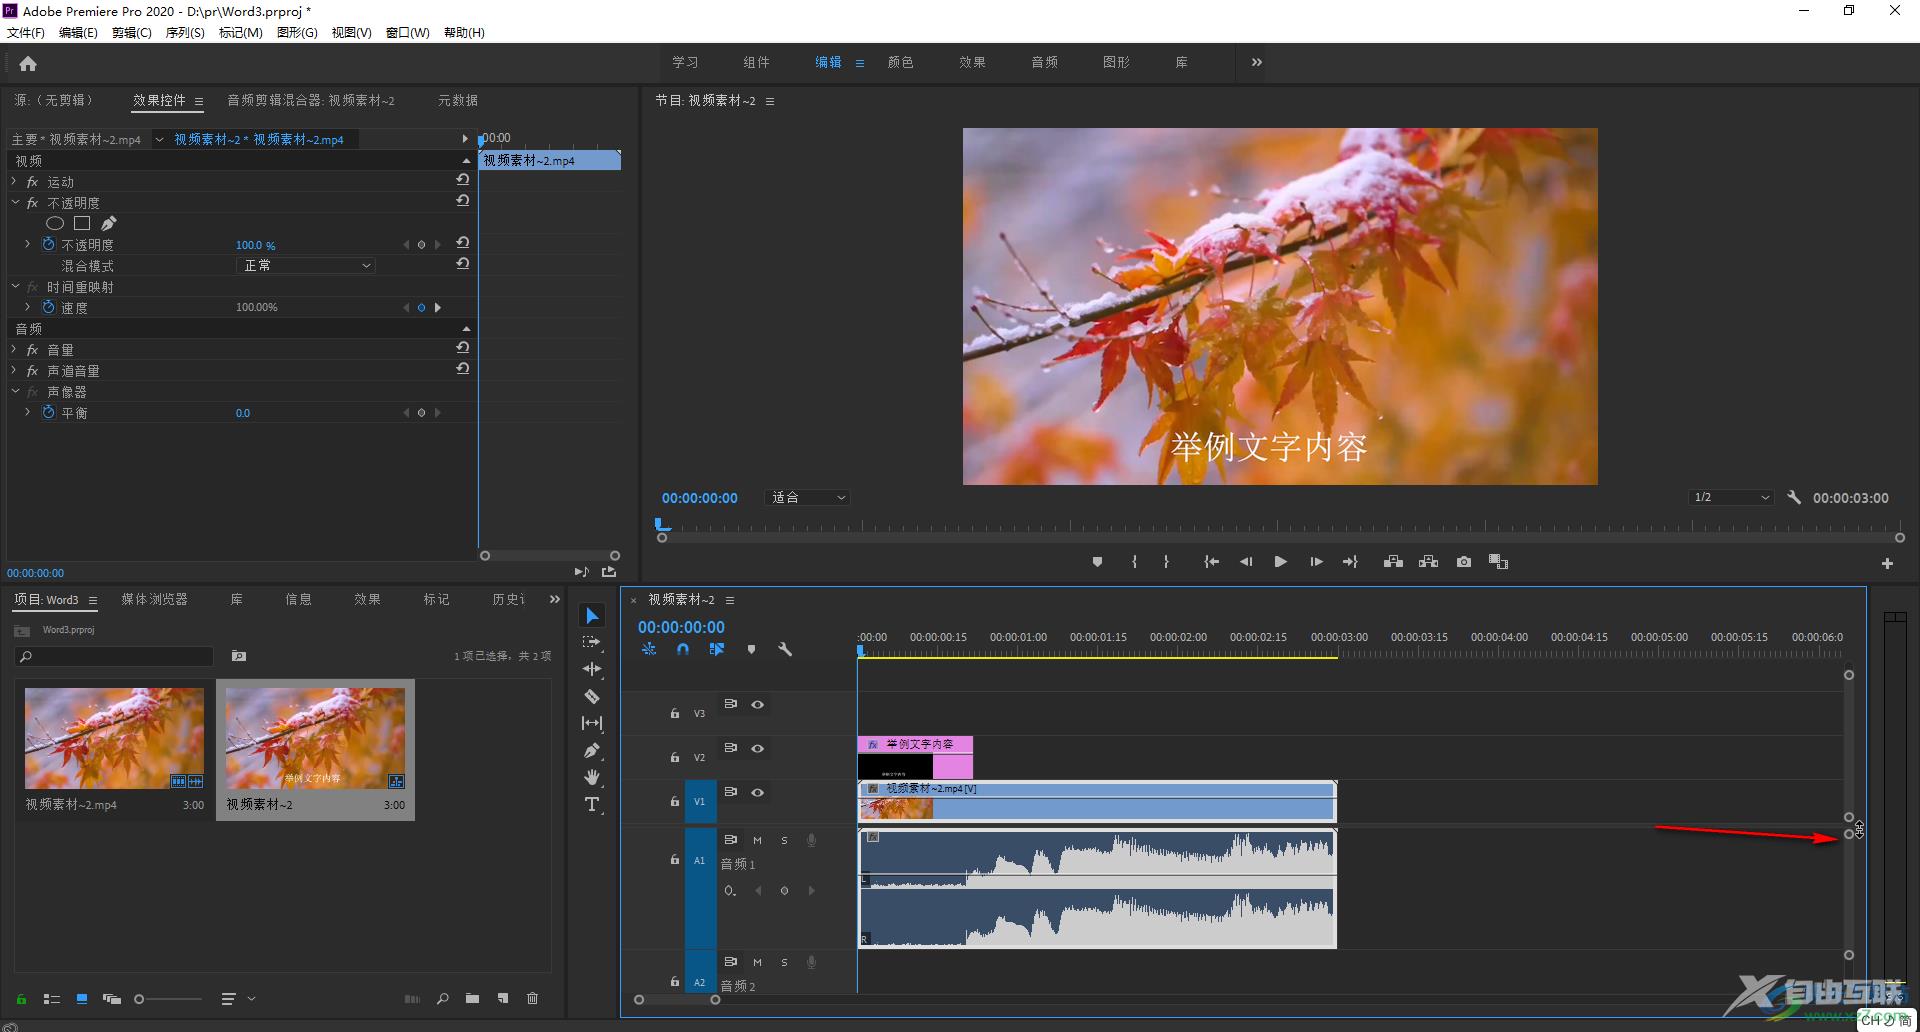
Task: Open 混合模式 dropdown showing 正常
Action: (306, 265)
